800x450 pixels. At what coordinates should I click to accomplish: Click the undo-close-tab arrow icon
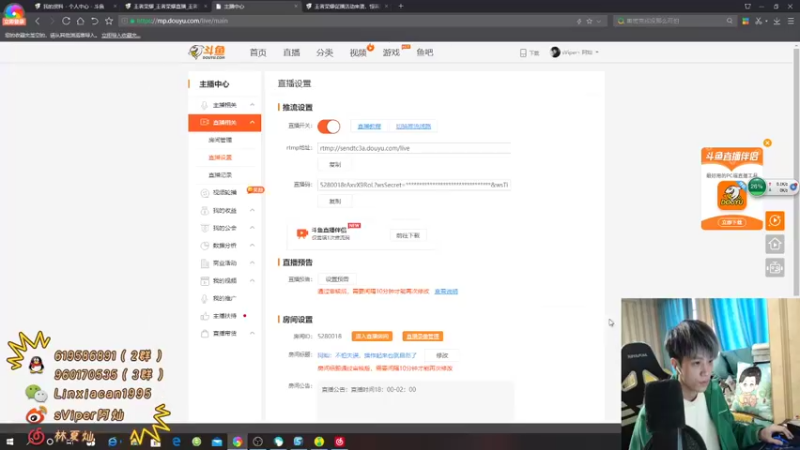(x=94, y=21)
